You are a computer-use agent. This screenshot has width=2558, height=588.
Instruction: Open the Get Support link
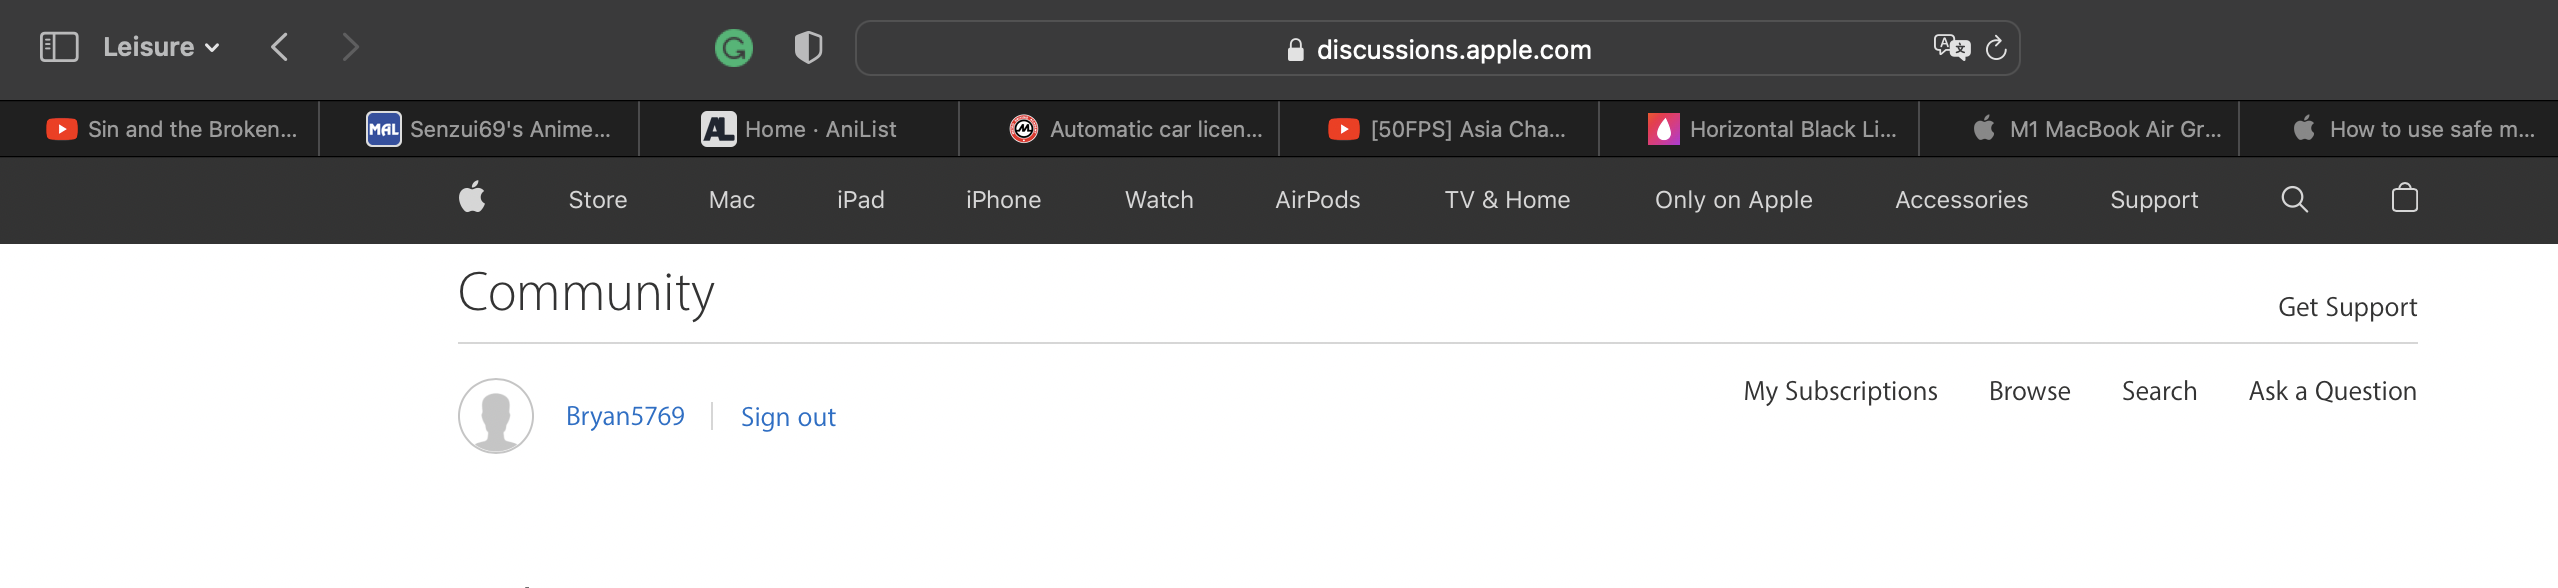coord(2345,306)
